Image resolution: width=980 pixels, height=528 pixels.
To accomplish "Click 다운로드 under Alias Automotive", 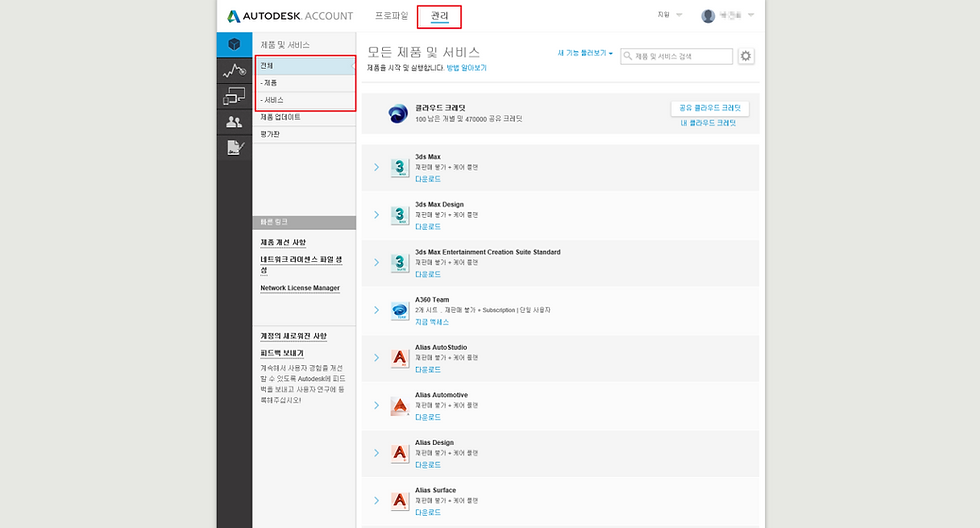I will pos(428,417).
